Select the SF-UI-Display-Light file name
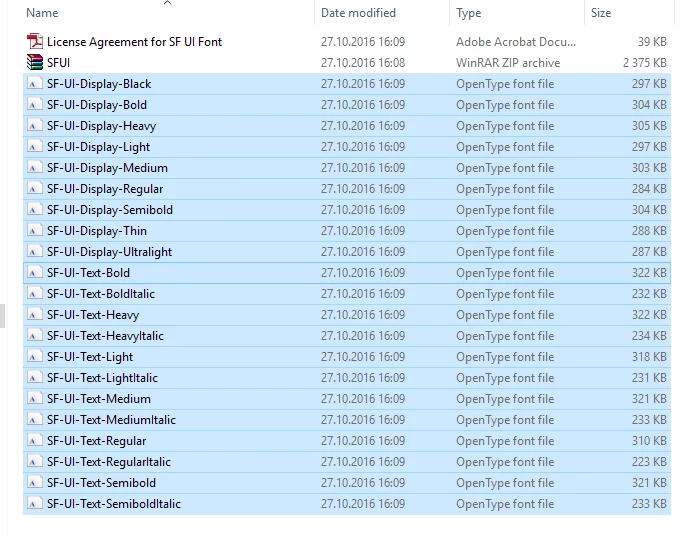 99,146
